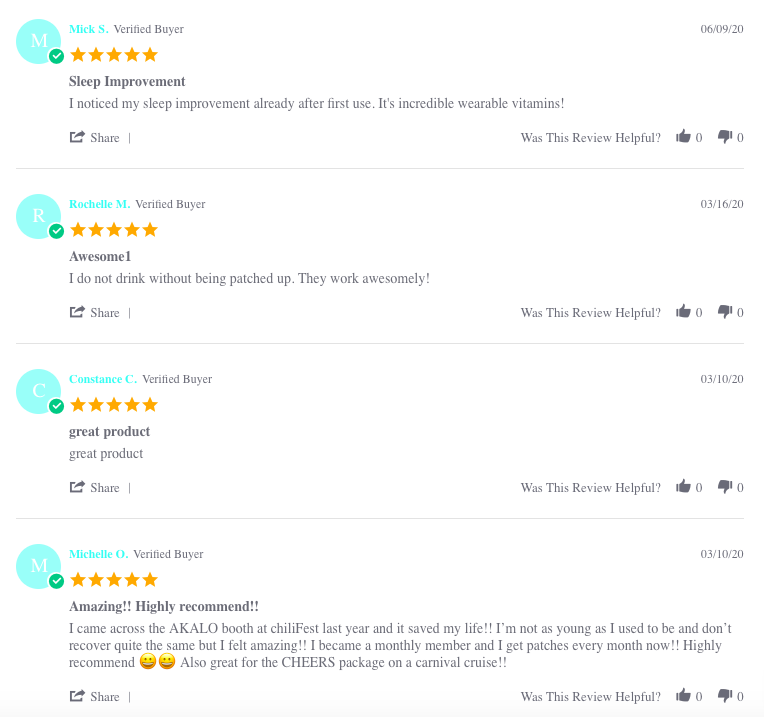This screenshot has width=764, height=717.
Task: Share Rochelle M.'s review
Action: [x=95, y=313]
